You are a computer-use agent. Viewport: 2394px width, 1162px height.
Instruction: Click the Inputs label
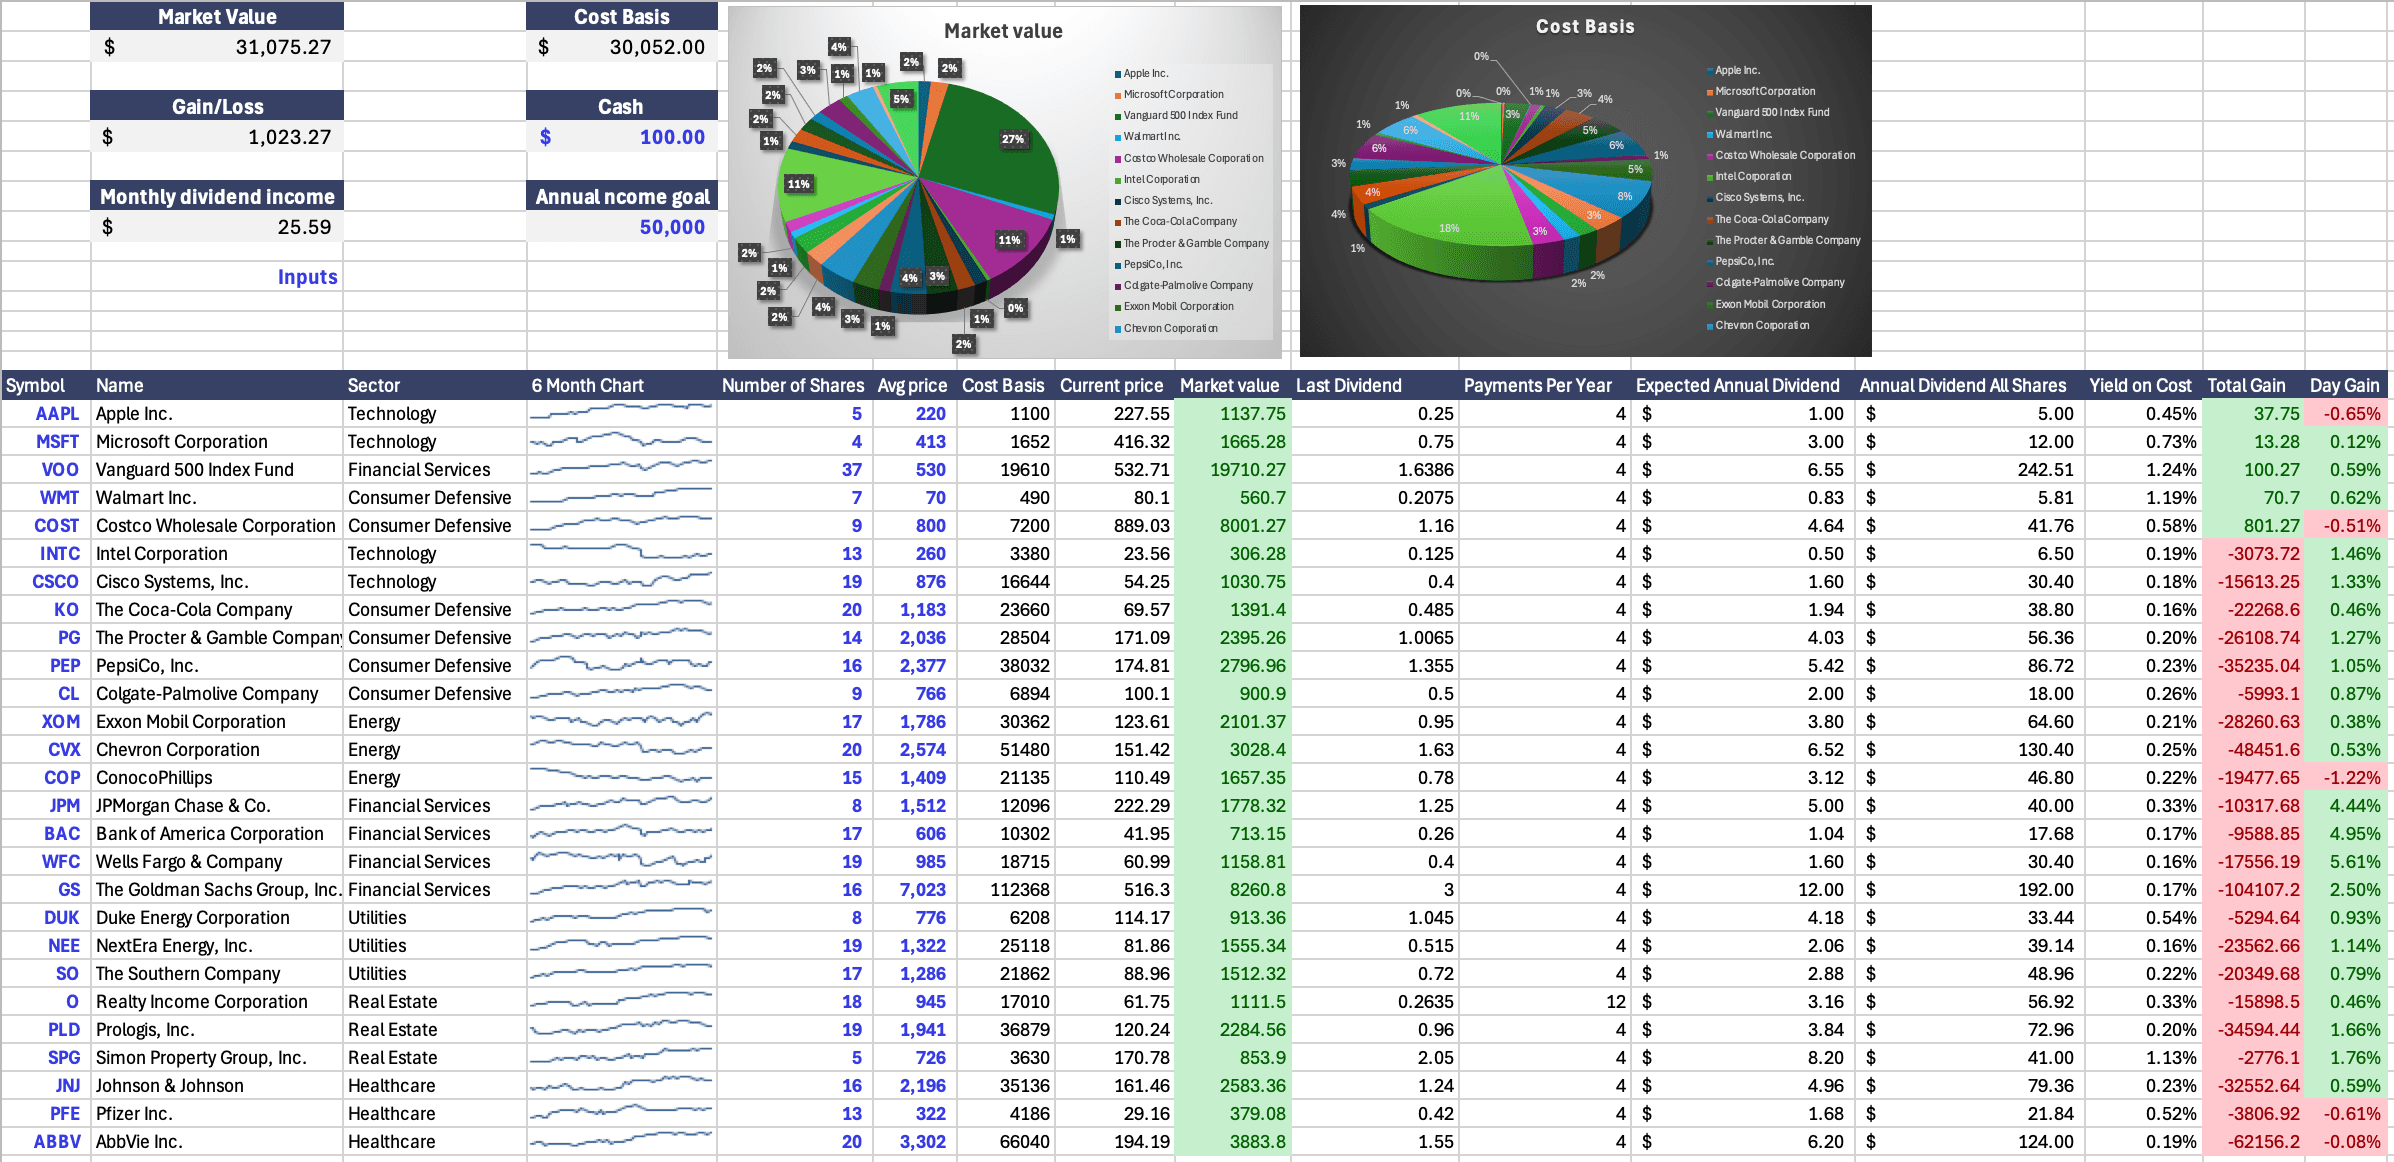coord(307,277)
